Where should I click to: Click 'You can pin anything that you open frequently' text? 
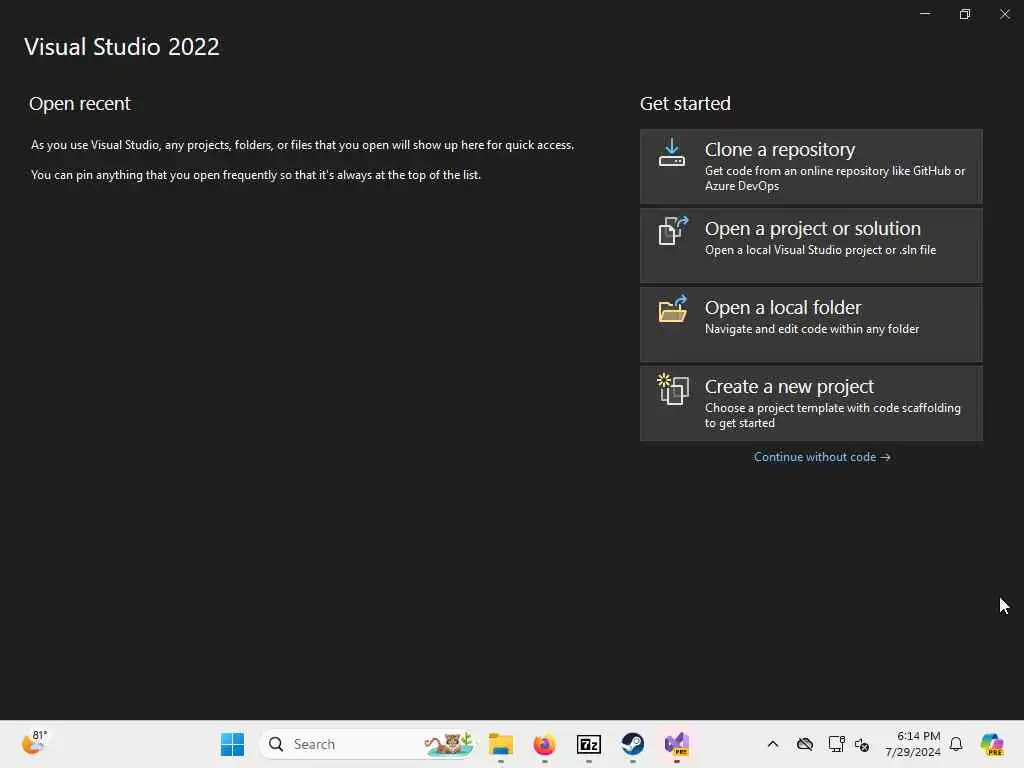(256, 175)
